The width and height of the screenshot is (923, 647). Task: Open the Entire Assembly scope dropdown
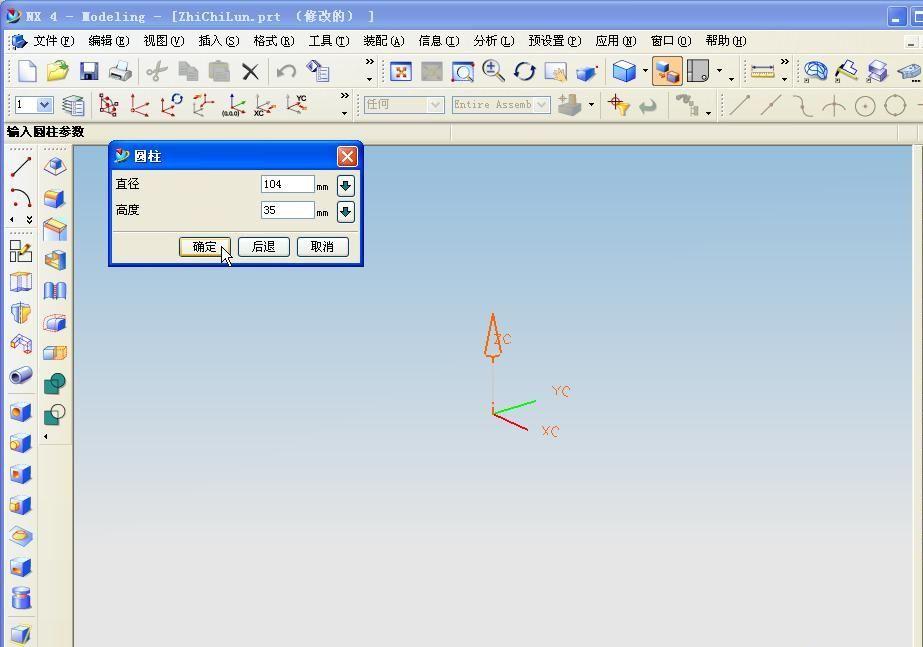coord(541,105)
